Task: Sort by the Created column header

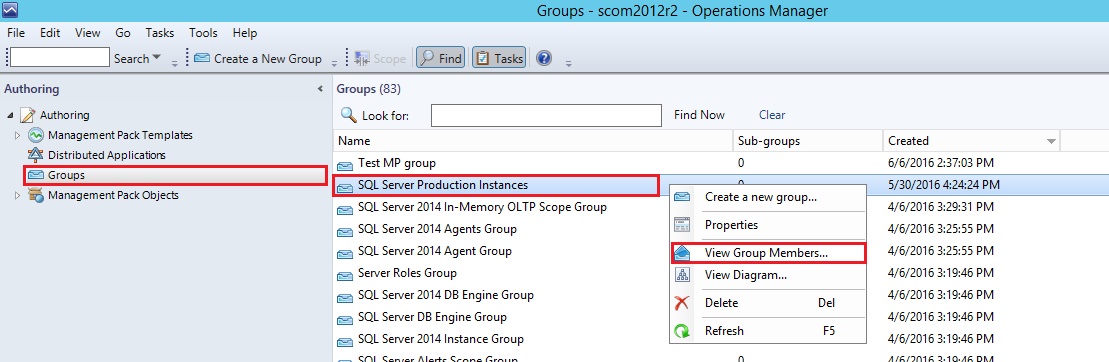Action: pos(971,141)
